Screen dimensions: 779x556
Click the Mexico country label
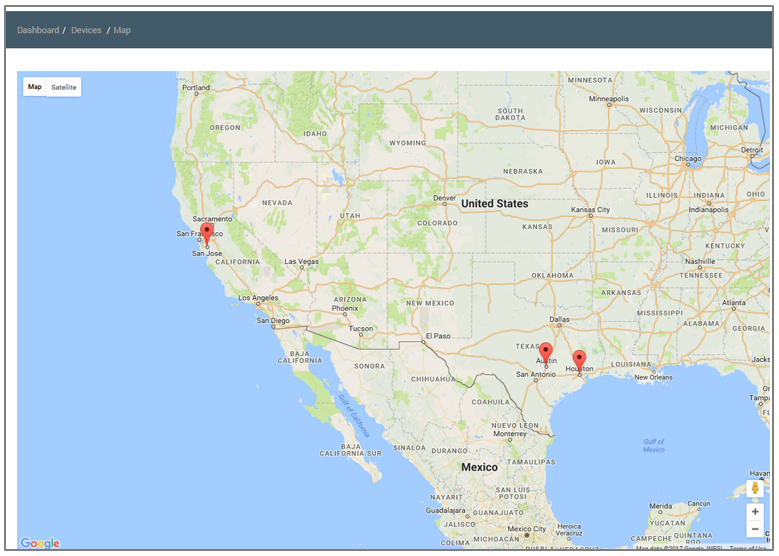[479, 467]
